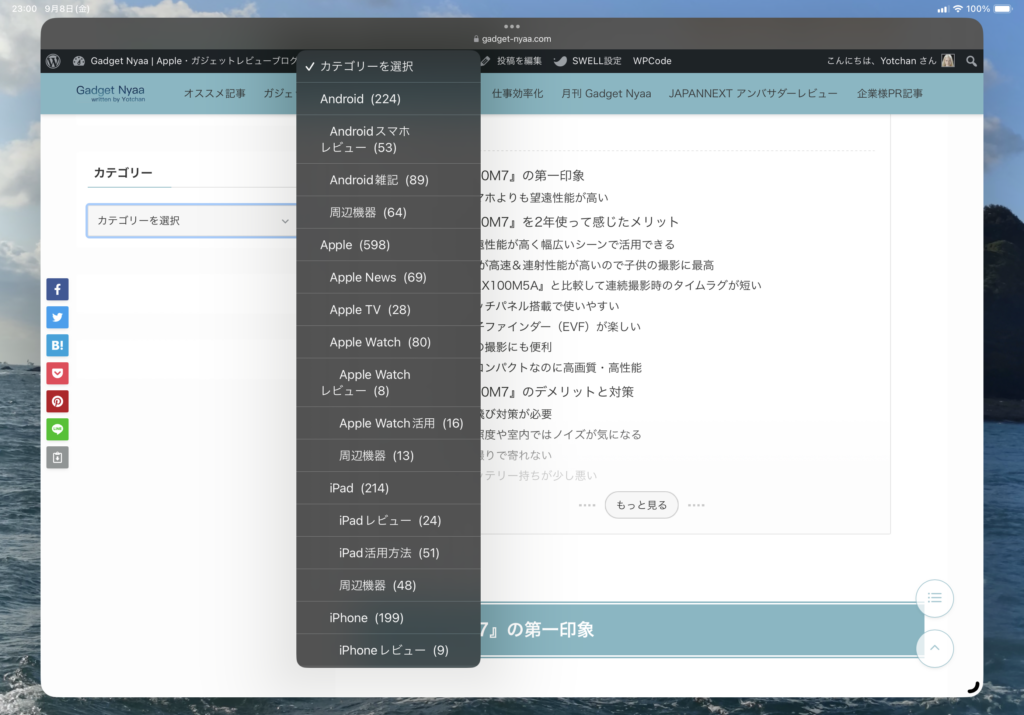
Task: Jump to page top with arrow button
Action: click(935, 648)
